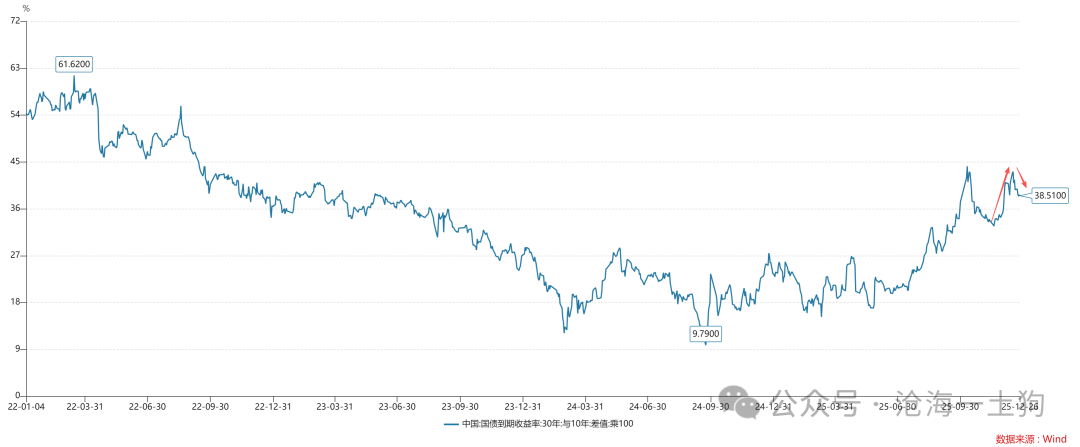Click the 9.7900 low value label
This screenshot has width=1080, height=447.
coord(706,333)
